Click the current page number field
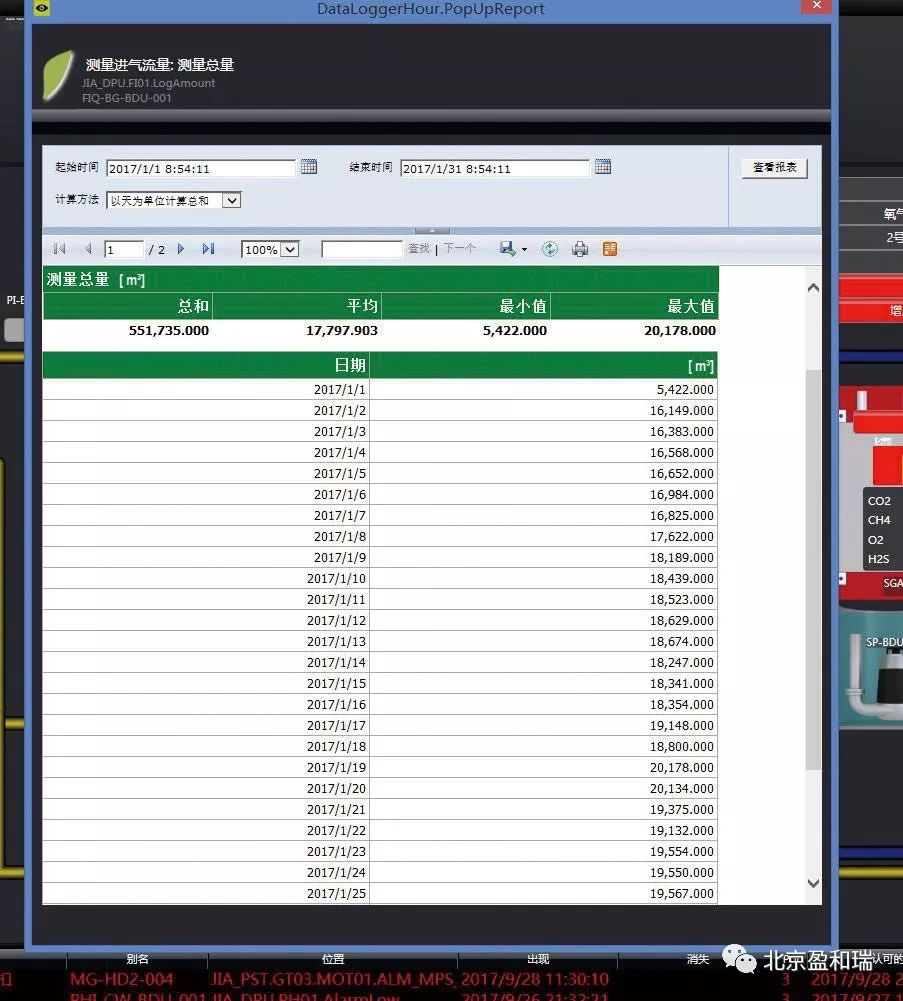903x1001 pixels. [x=124, y=249]
